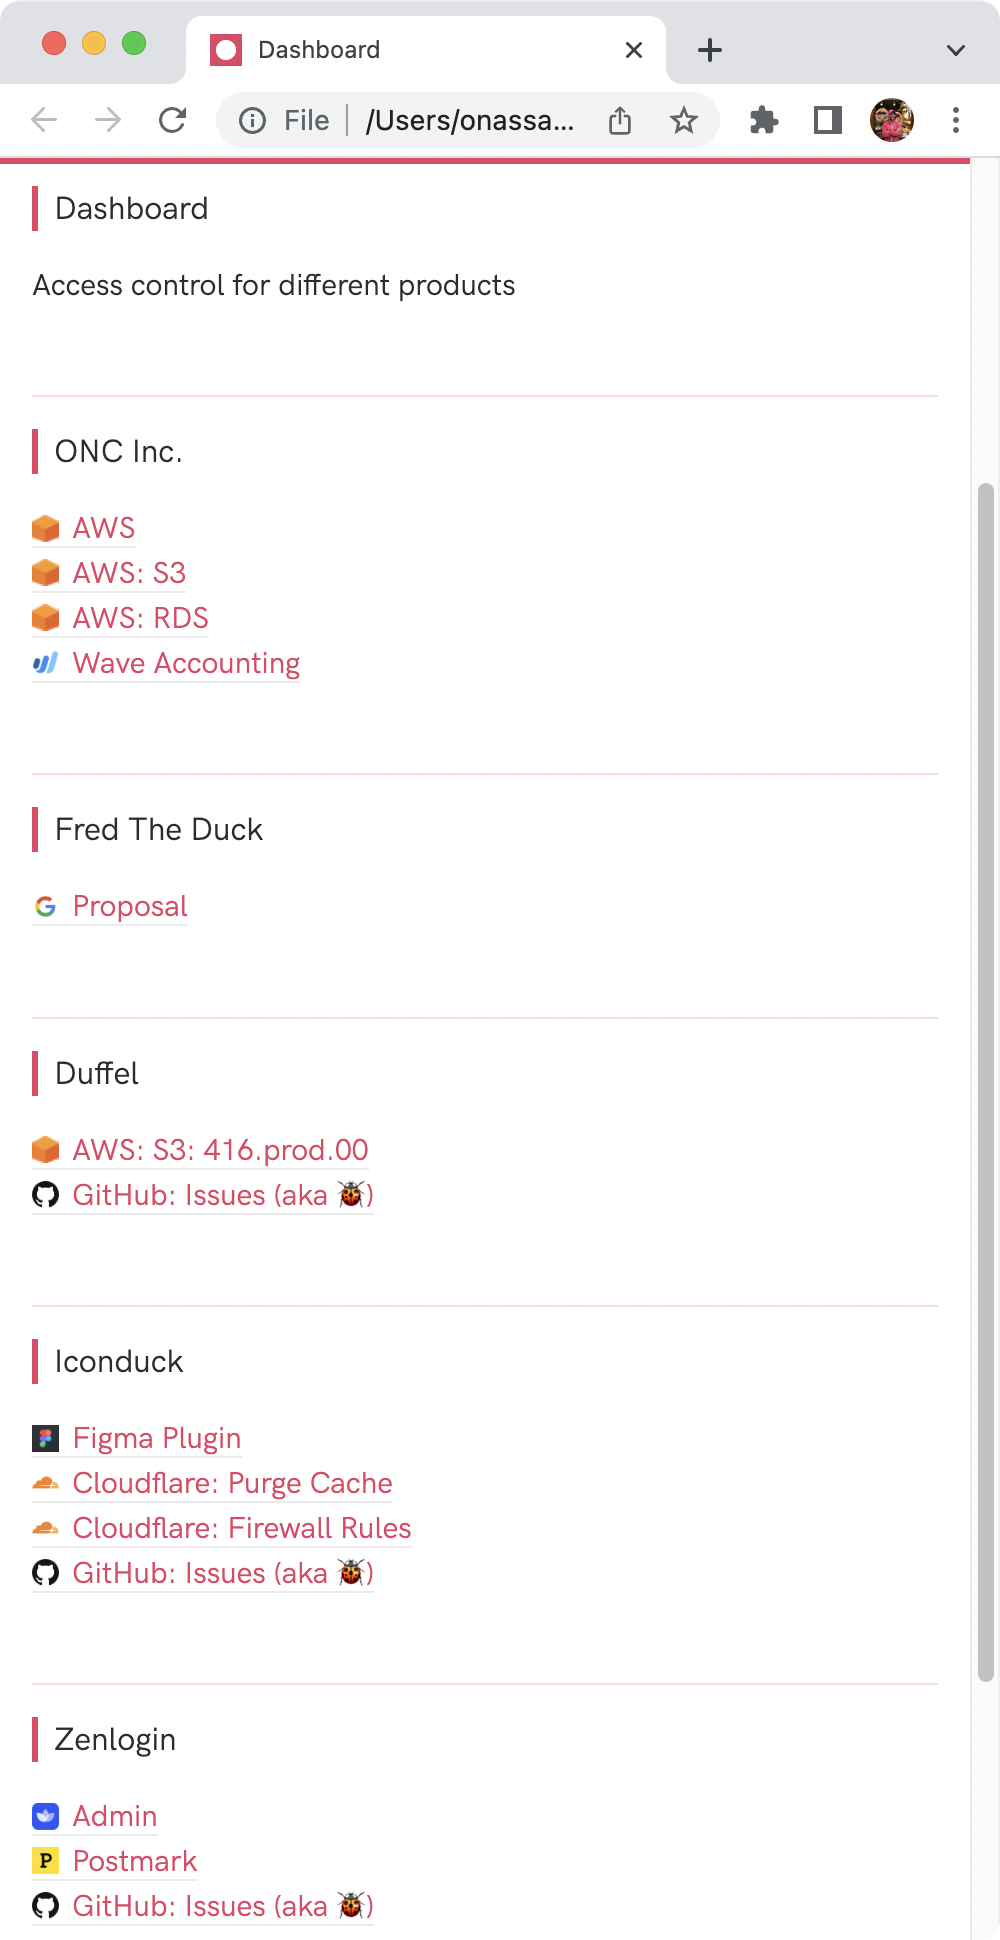Click the URL address field
This screenshot has width=1000, height=1940.
tap(470, 121)
